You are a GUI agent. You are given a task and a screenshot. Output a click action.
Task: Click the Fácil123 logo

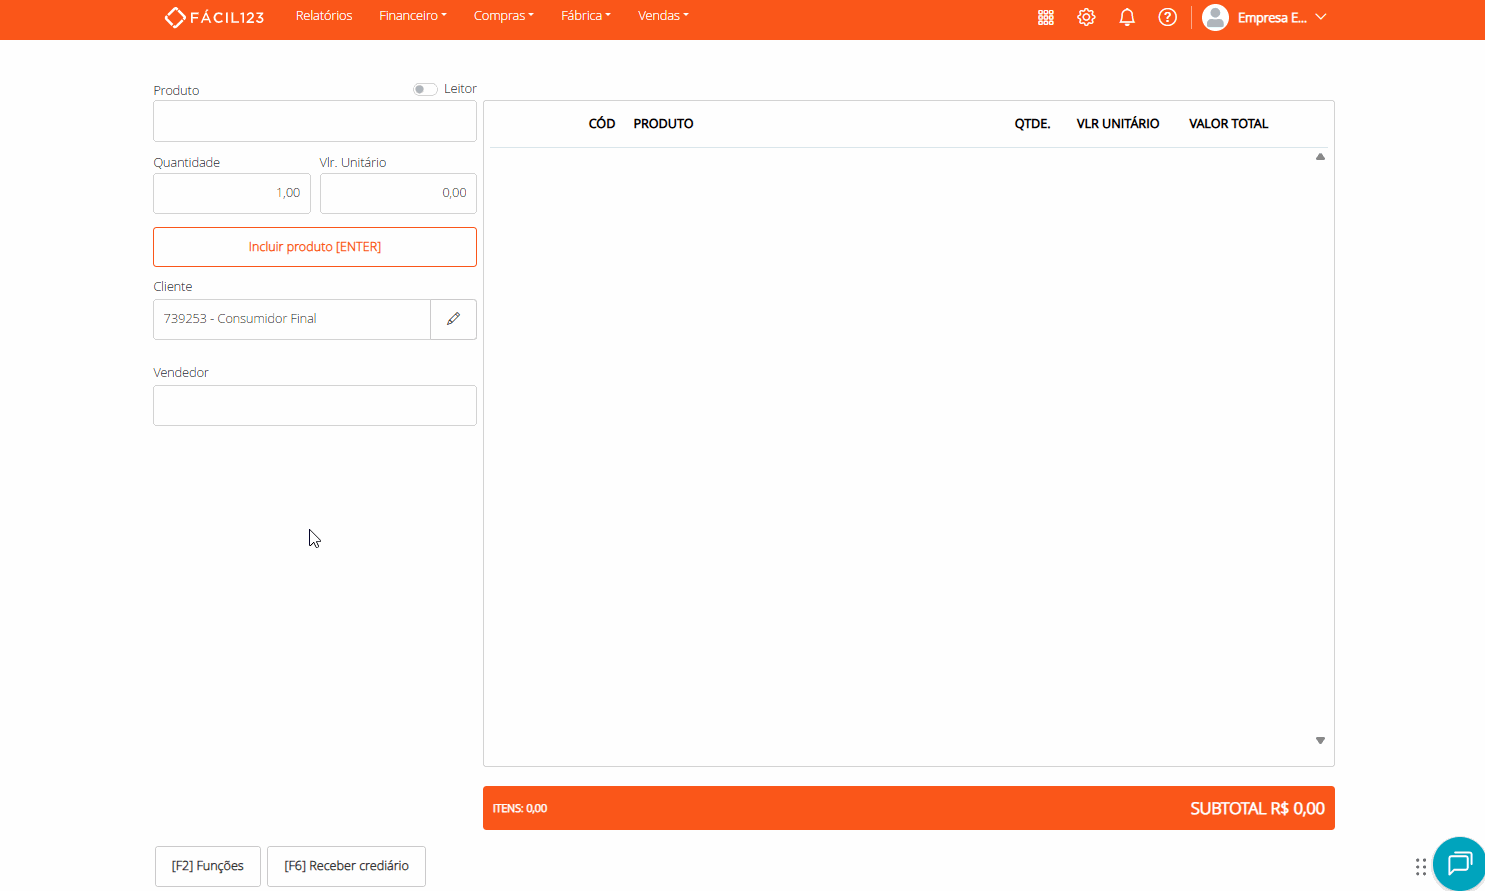[x=214, y=17]
